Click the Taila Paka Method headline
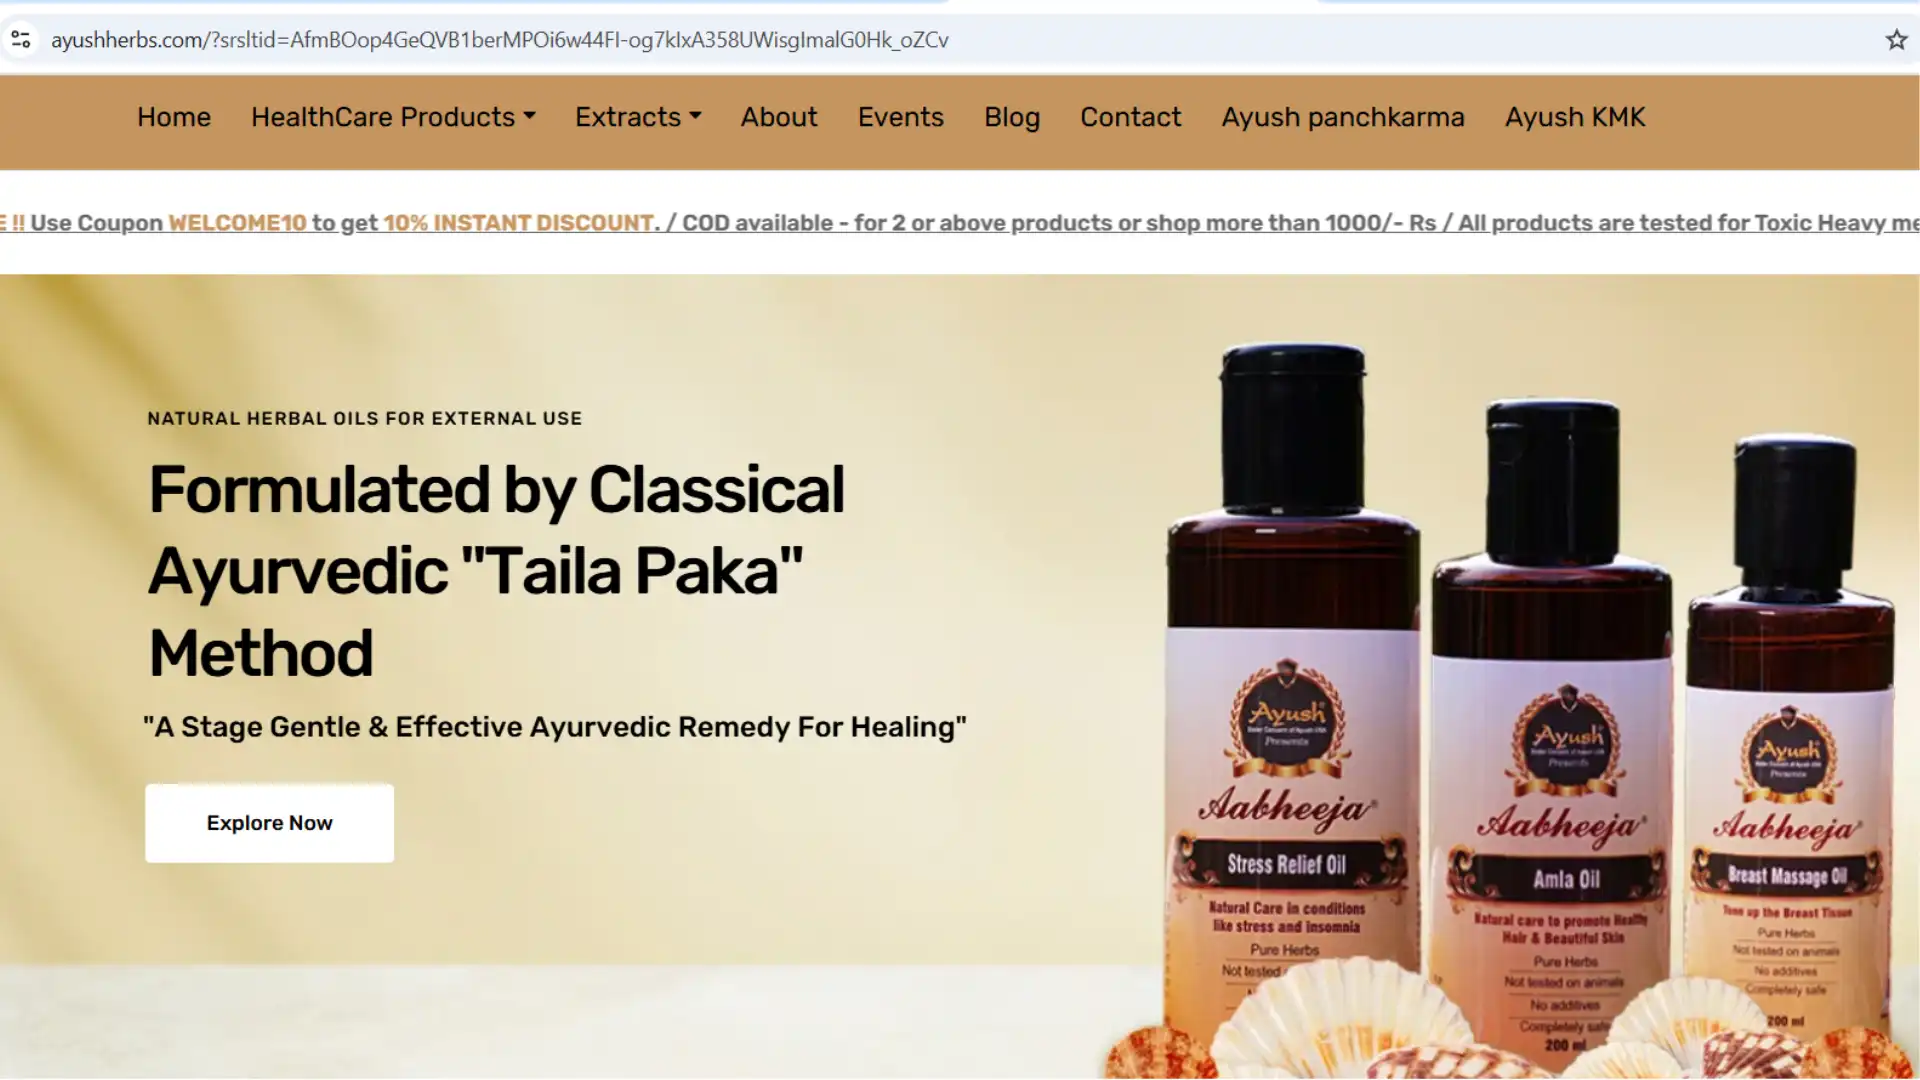The height and width of the screenshot is (1080, 1920). click(x=496, y=571)
